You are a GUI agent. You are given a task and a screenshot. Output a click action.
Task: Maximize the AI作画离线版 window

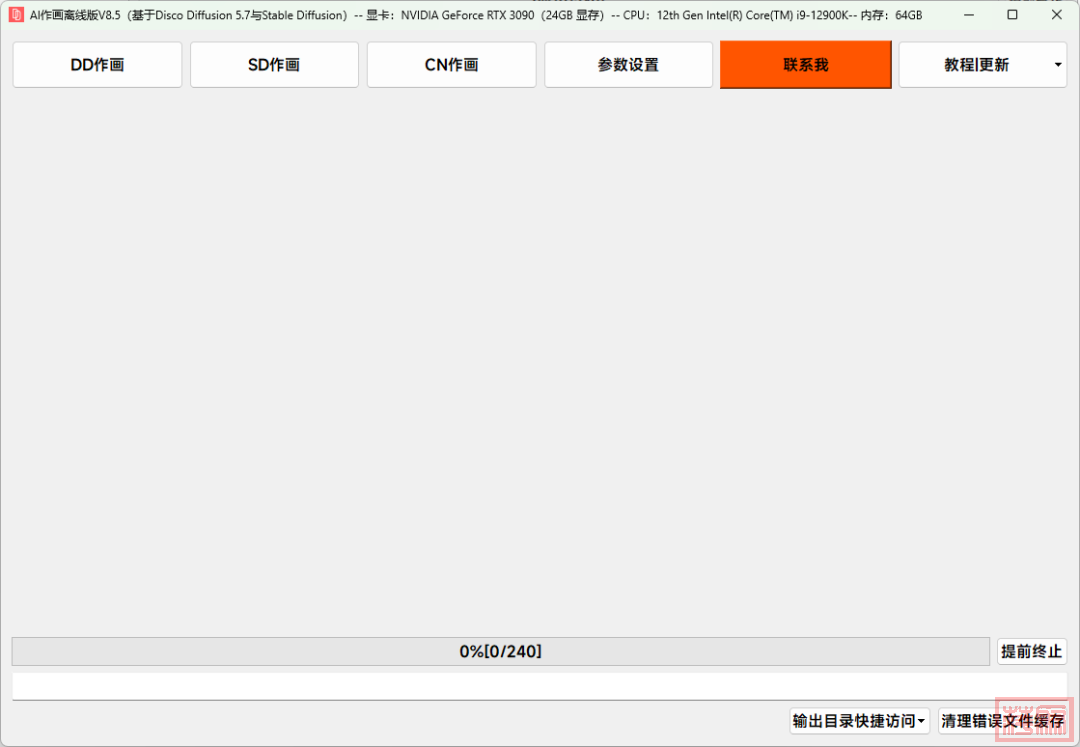1012,15
